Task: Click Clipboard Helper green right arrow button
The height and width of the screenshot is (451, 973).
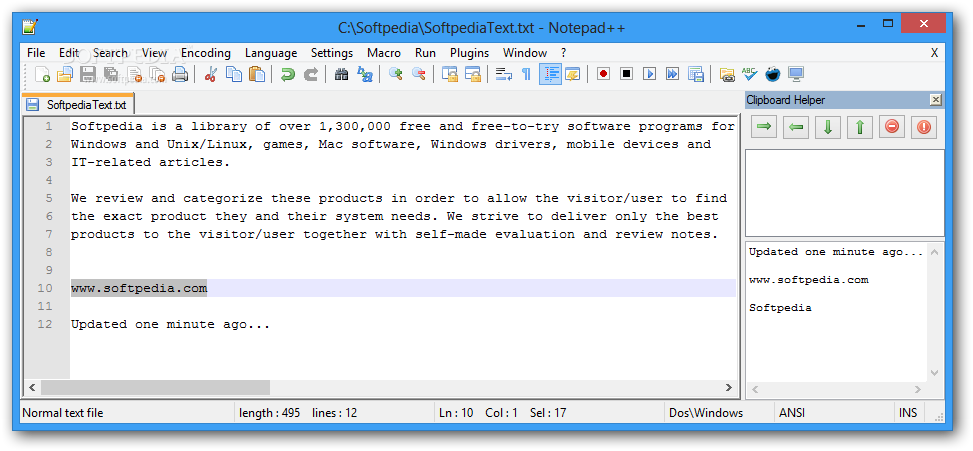Action: [764, 127]
